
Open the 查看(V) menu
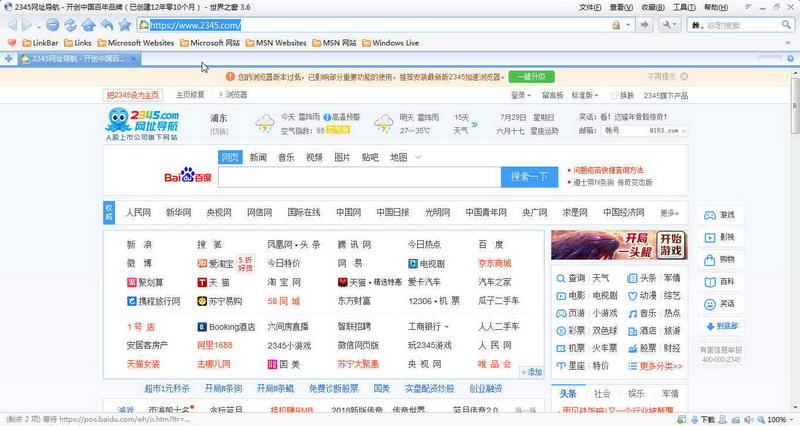point(621,7)
